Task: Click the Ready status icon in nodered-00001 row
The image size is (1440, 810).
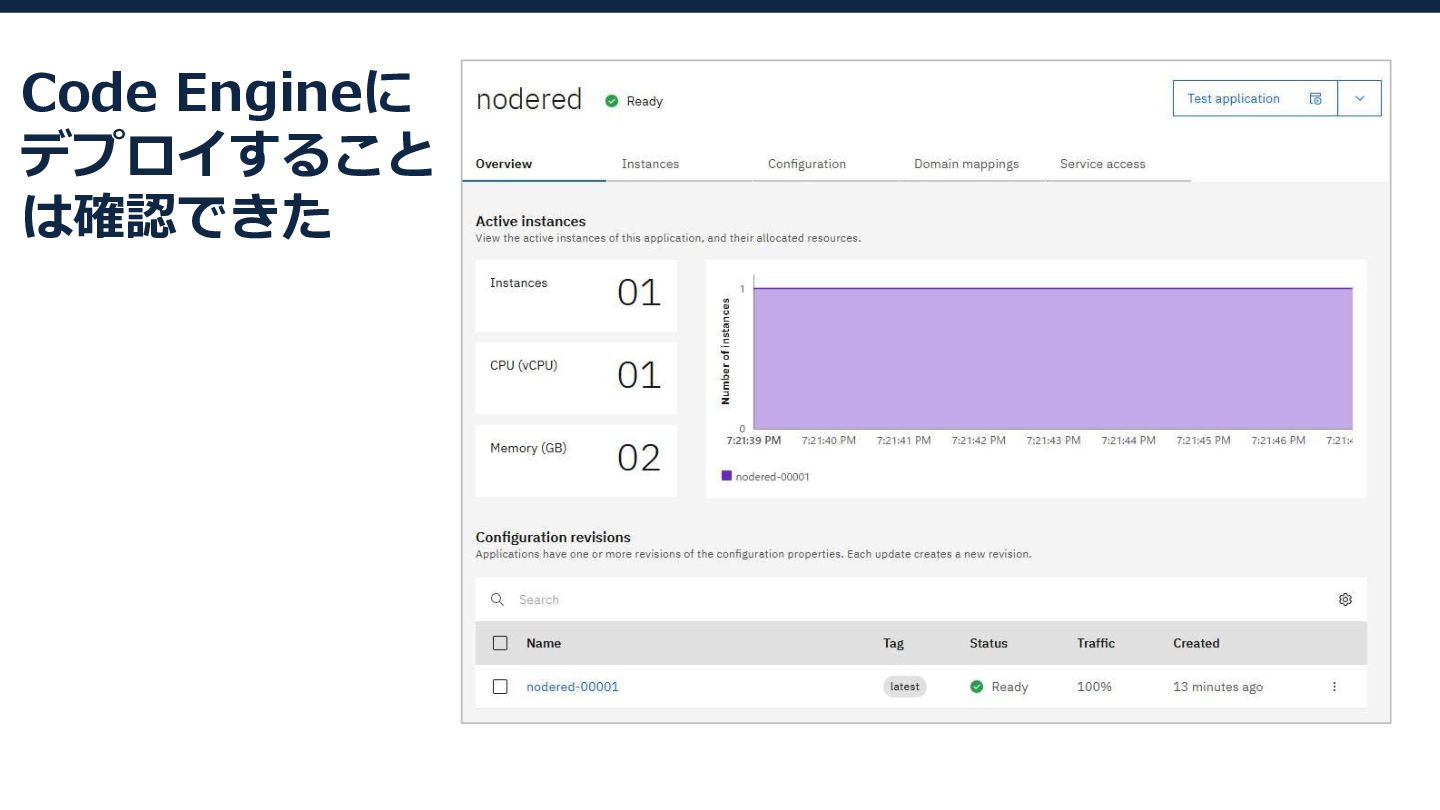Action: pyautogui.click(x=977, y=687)
